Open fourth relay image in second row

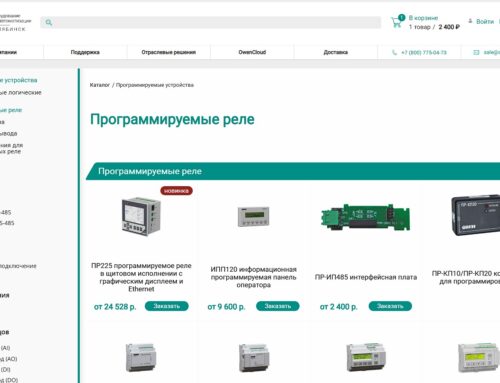point(478,357)
